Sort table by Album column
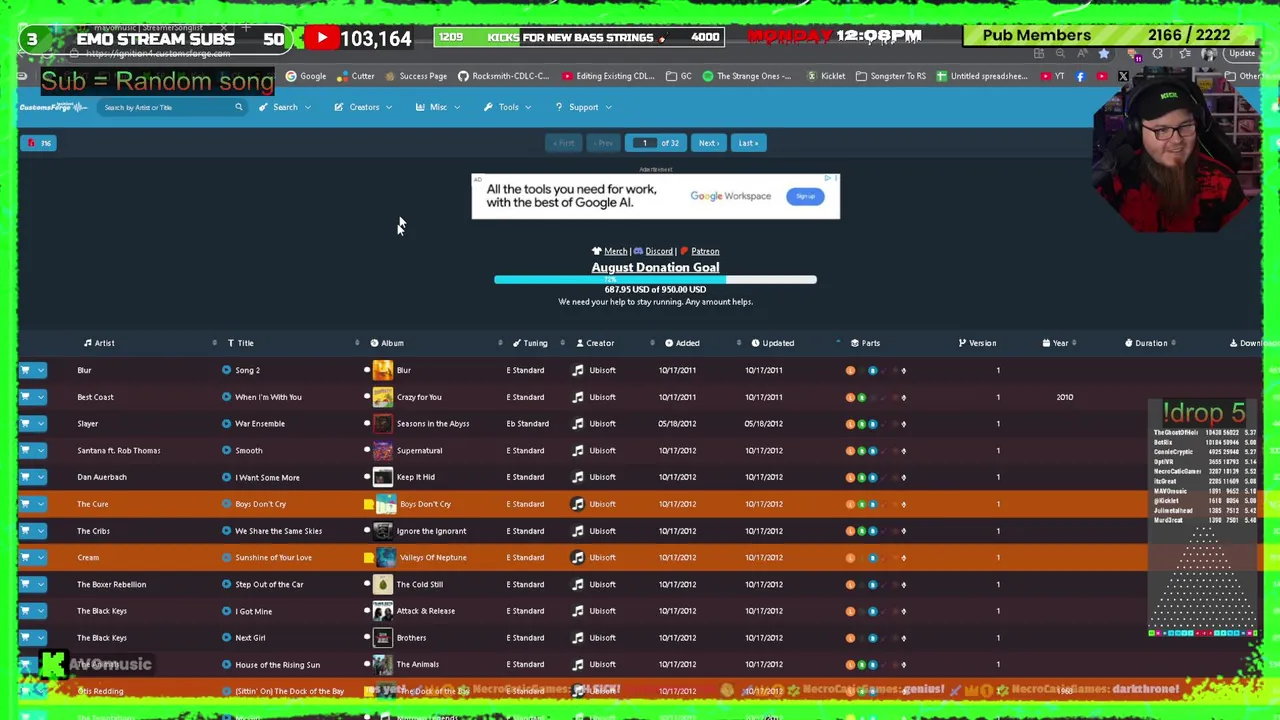 (x=387, y=343)
